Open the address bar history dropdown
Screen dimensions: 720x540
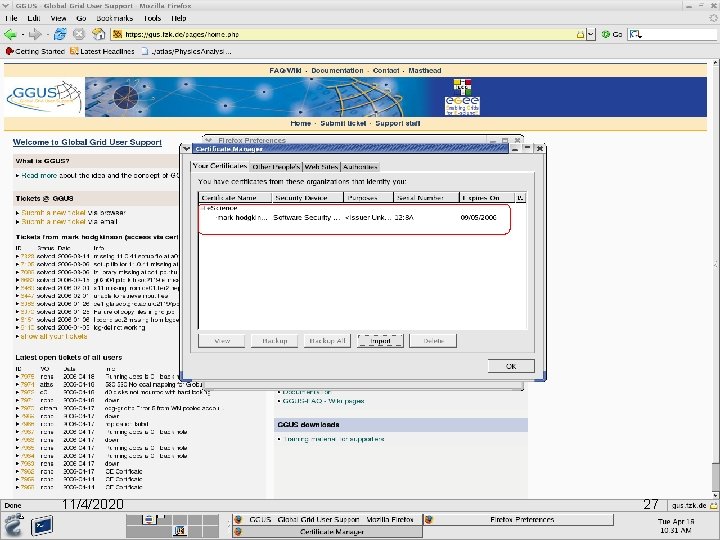click(x=591, y=34)
